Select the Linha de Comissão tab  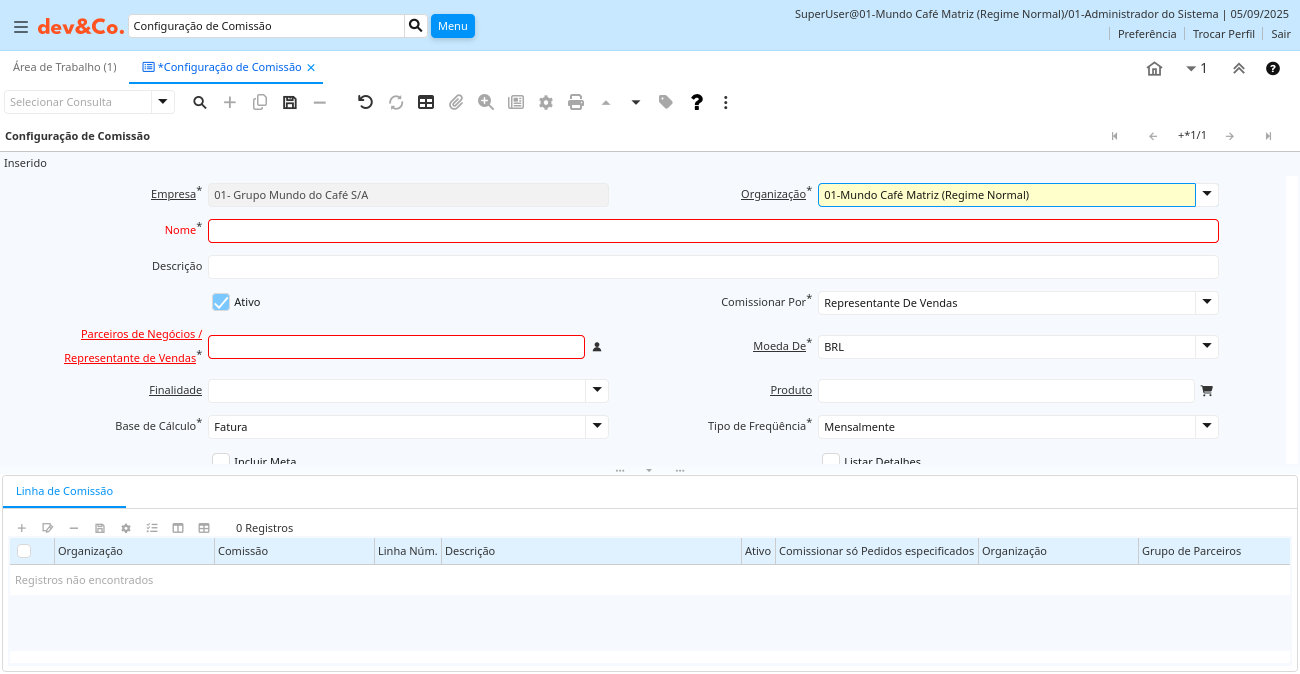(x=64, y=491)
